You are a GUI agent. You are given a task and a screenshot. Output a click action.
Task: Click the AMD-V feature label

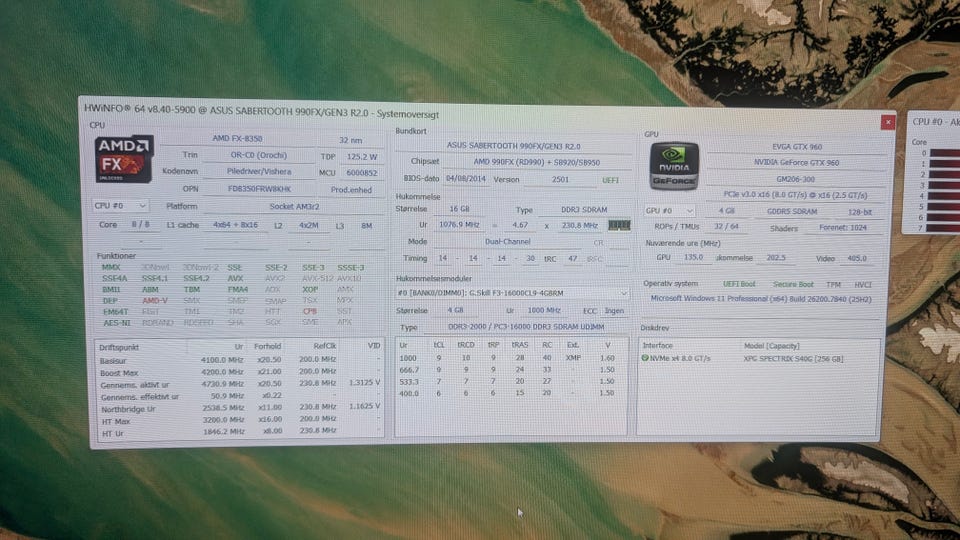point(155,301)
